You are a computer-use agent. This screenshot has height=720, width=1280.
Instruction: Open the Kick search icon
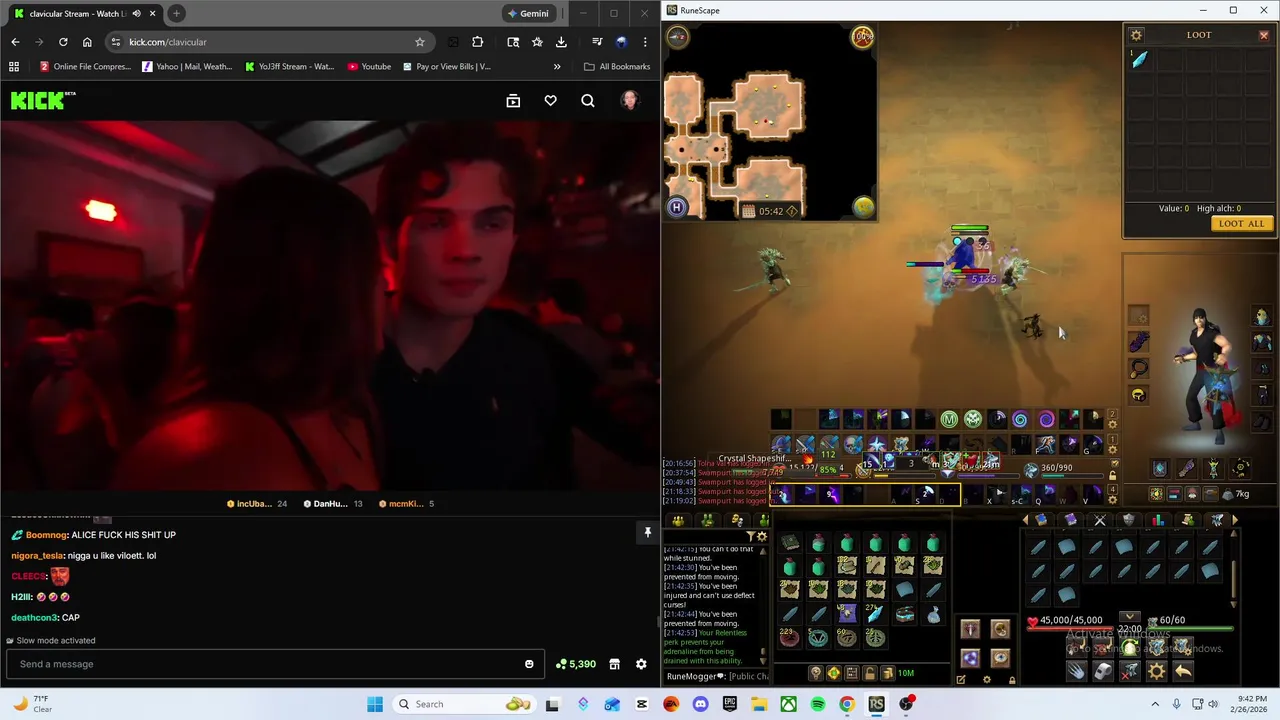click(x=588, y=100)
